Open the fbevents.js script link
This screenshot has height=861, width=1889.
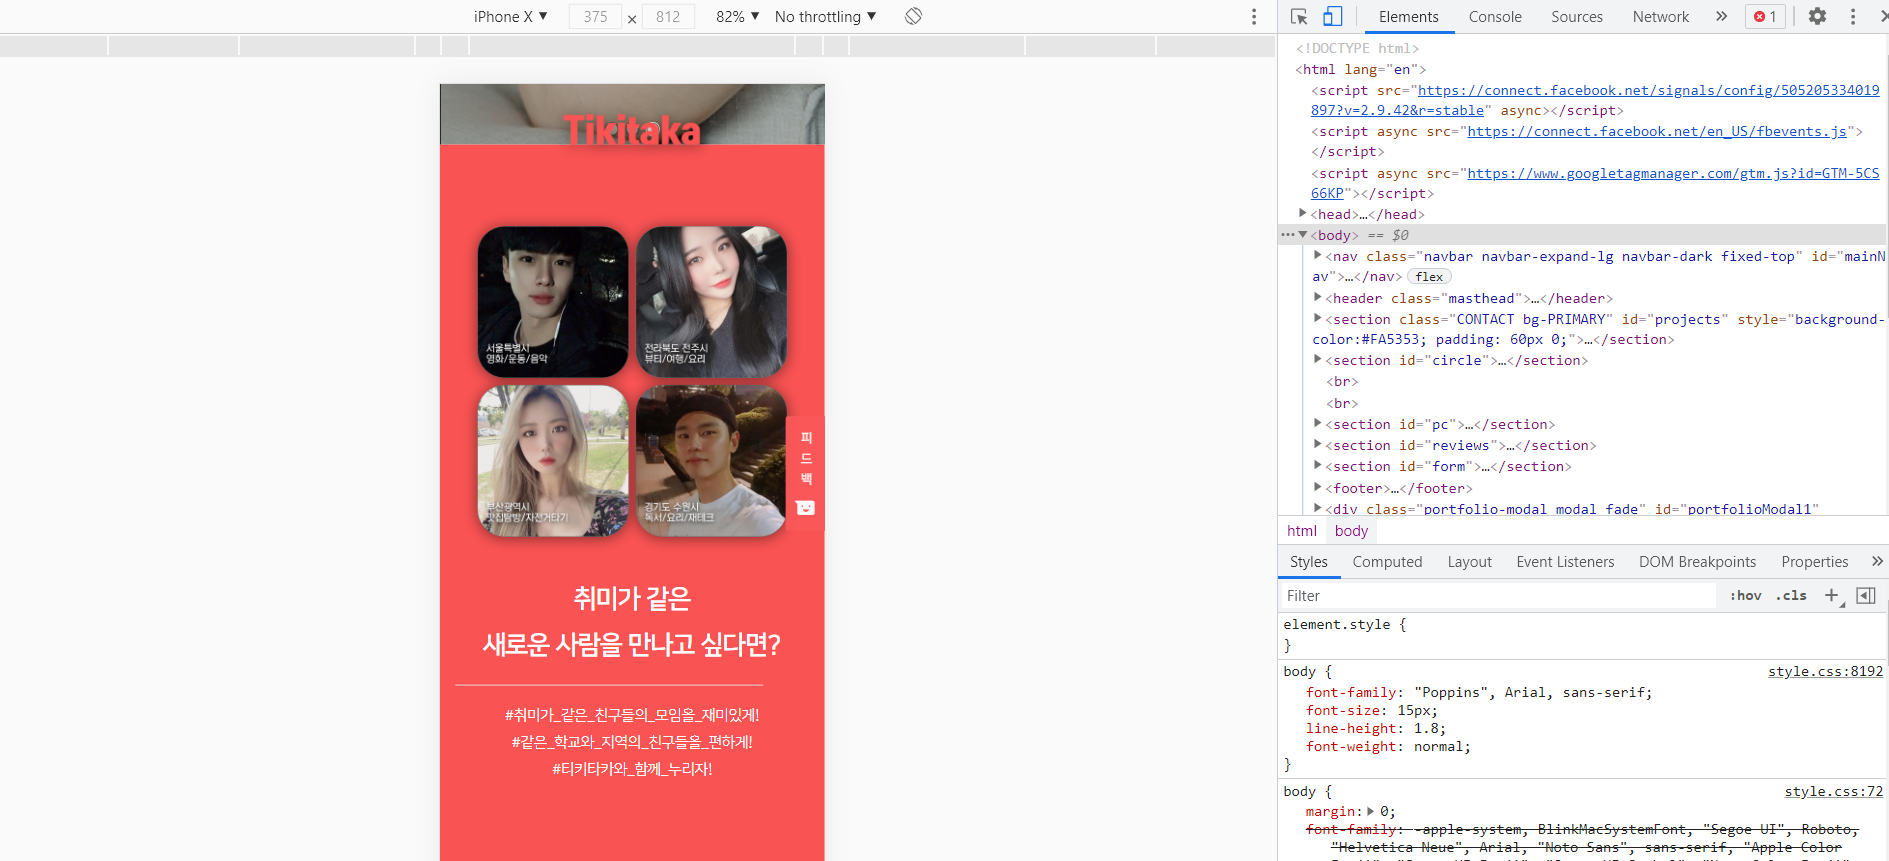pyautogui.click(x=1656, y=131)
